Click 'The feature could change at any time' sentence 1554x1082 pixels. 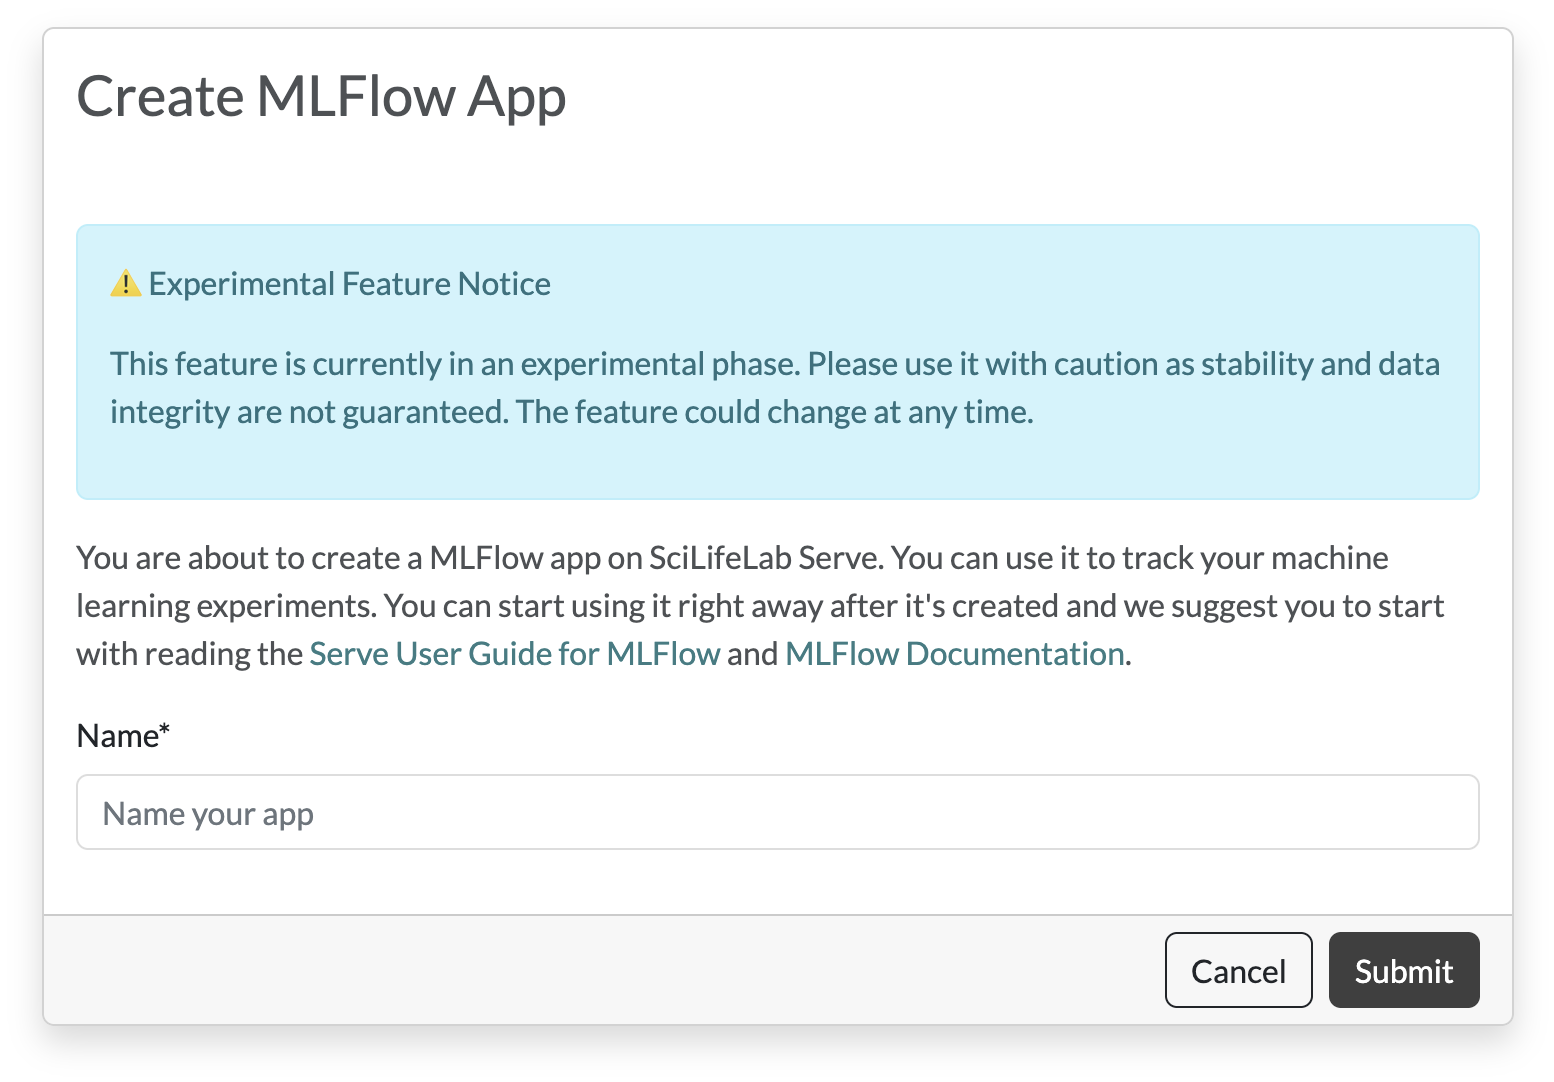[775, 412]
